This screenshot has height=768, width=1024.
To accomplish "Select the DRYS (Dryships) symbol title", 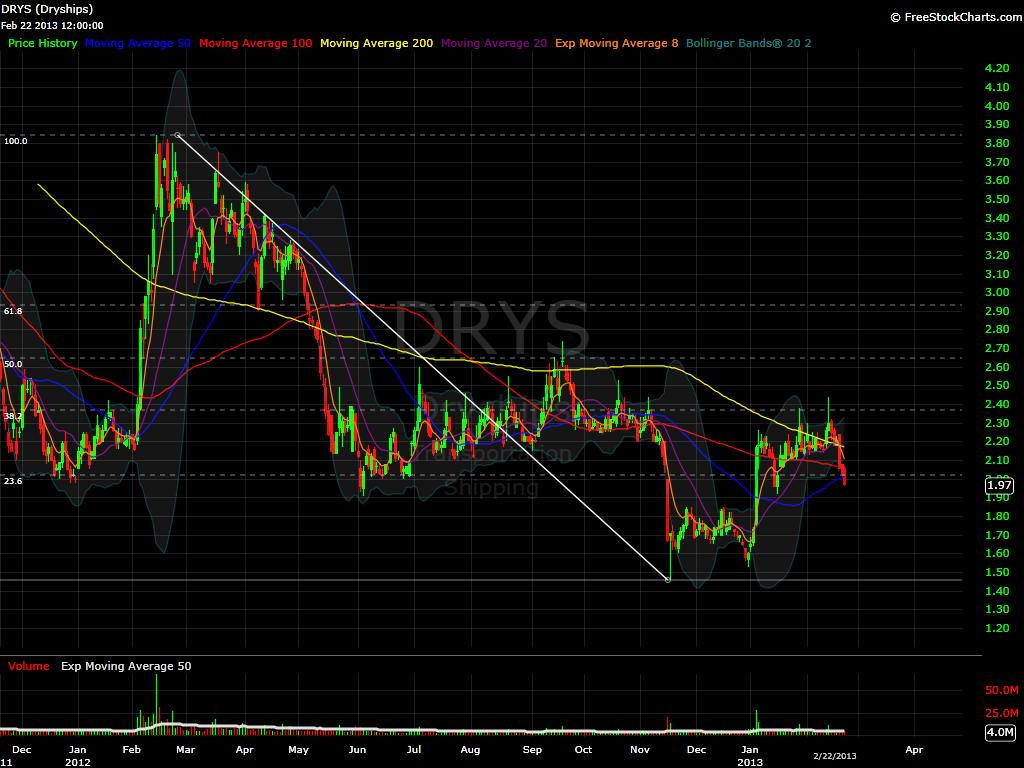I will [47, 8].
